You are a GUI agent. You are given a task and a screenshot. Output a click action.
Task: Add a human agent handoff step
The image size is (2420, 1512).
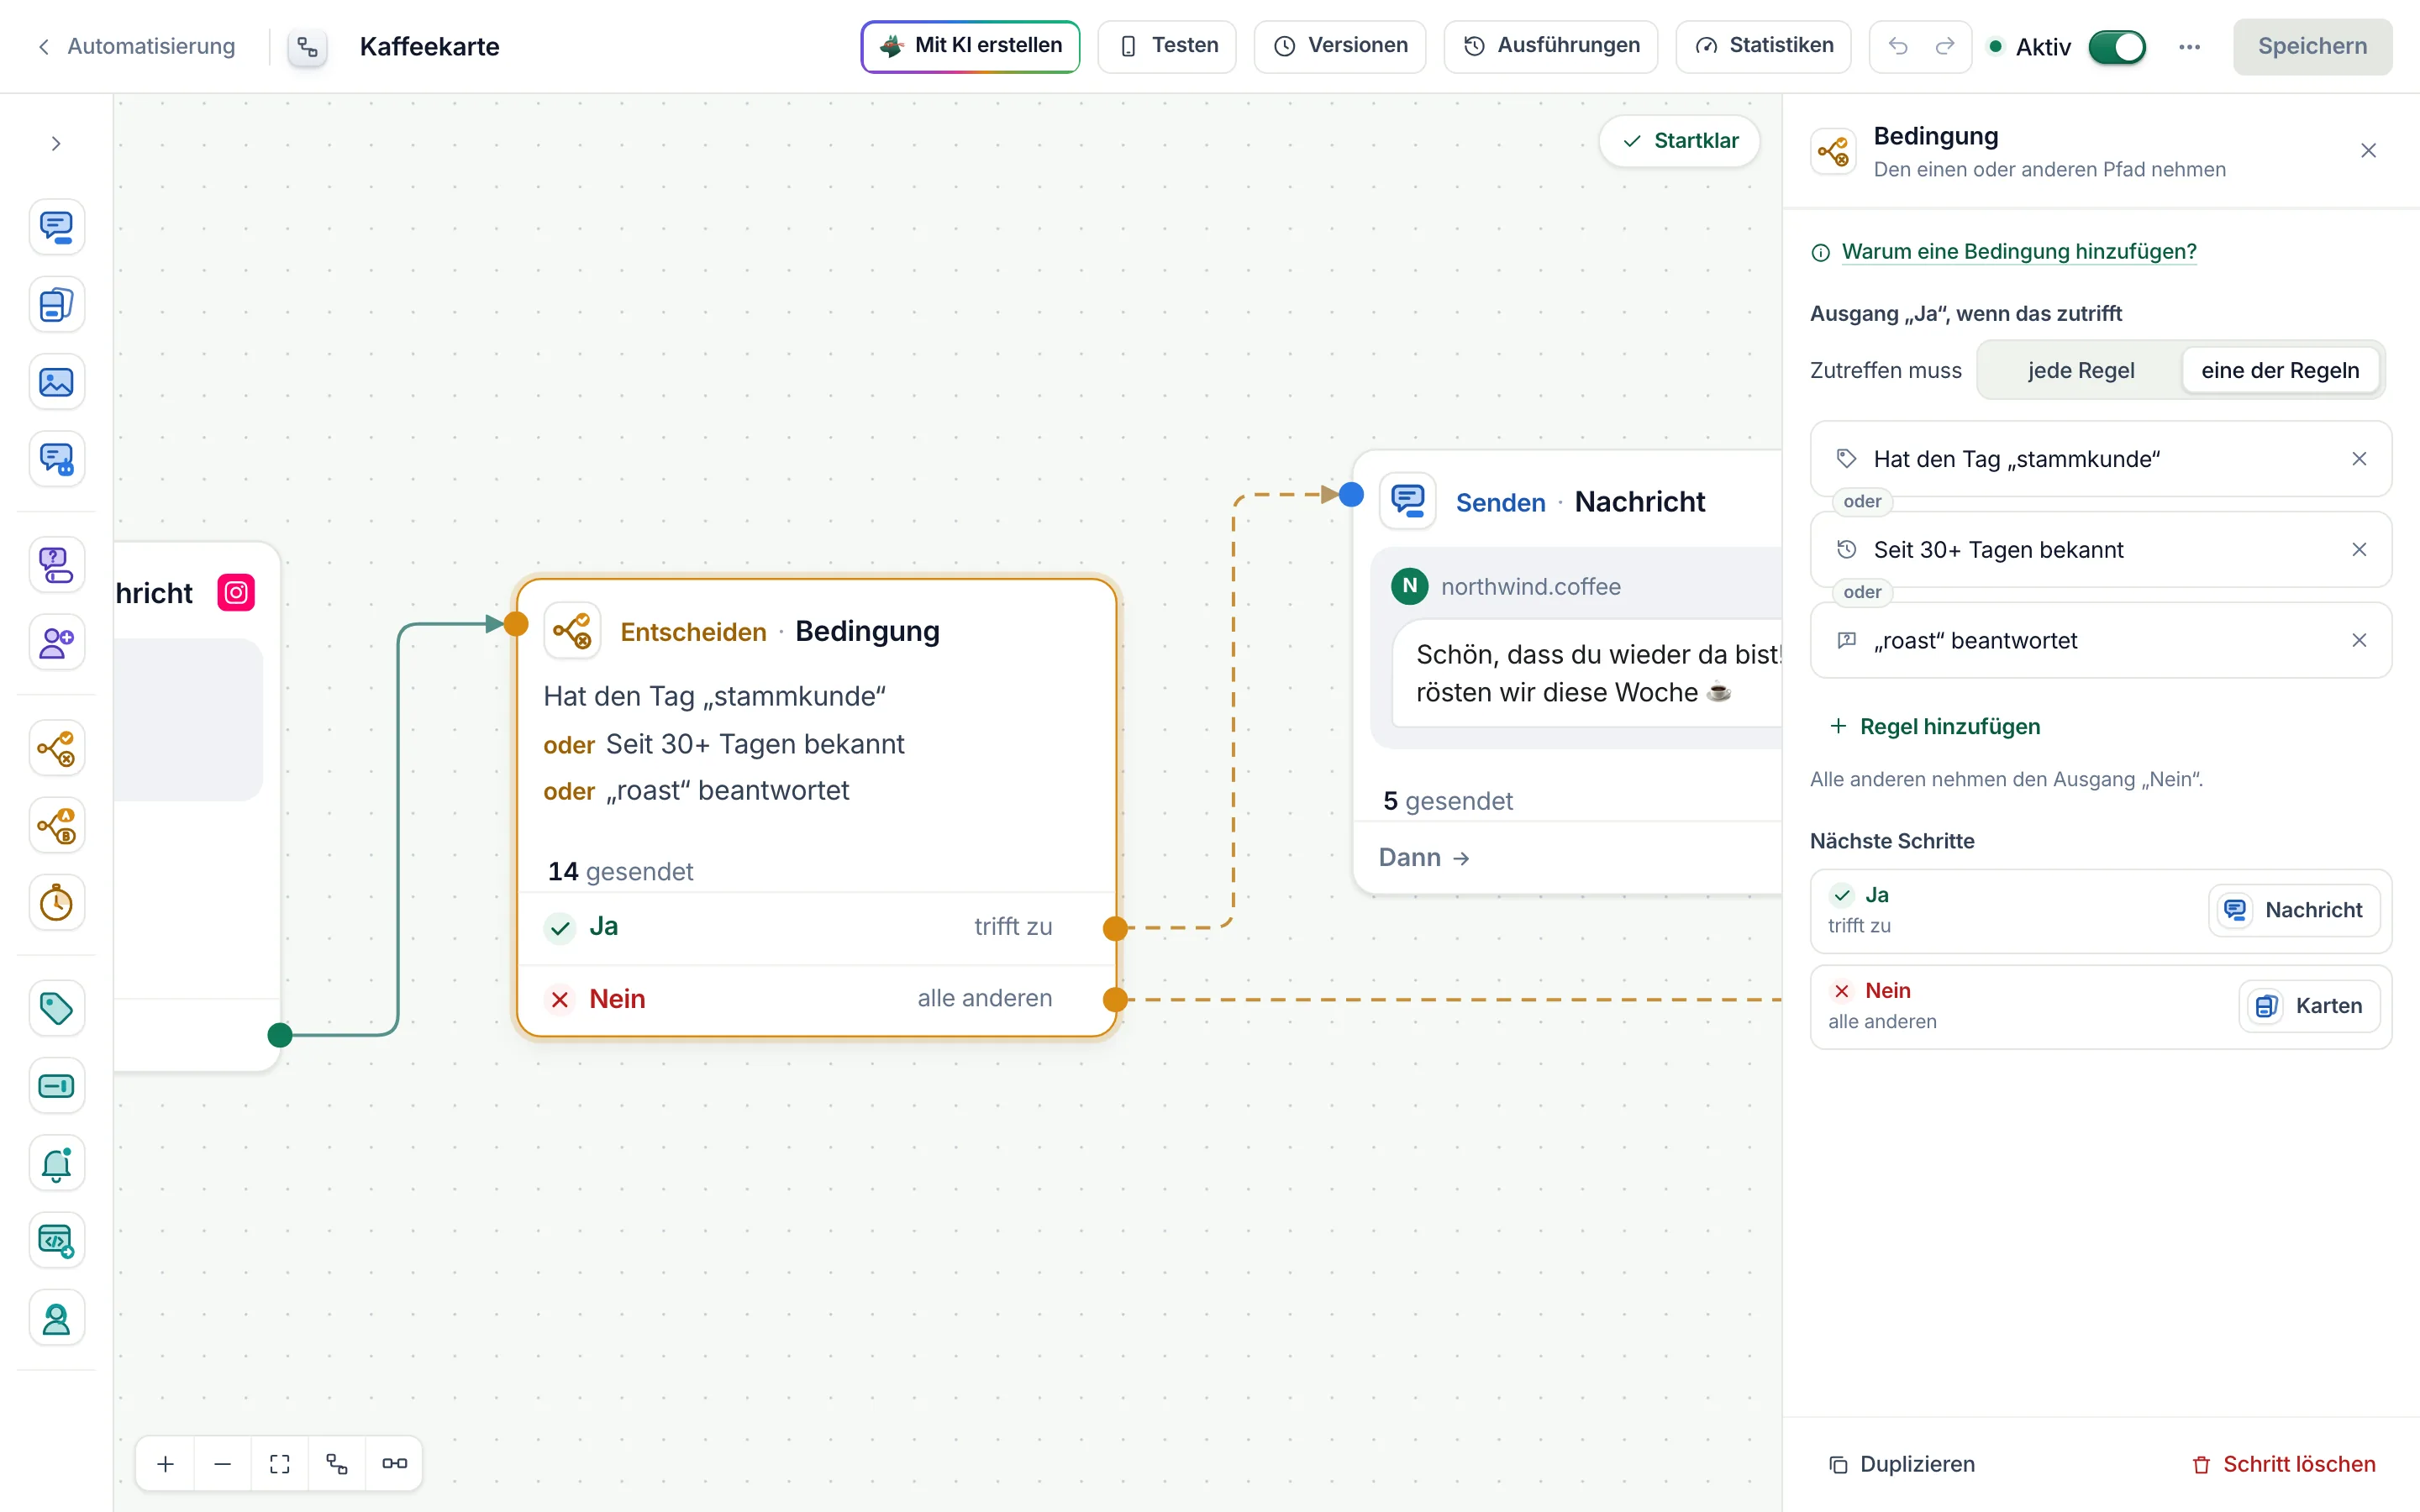56,1318
